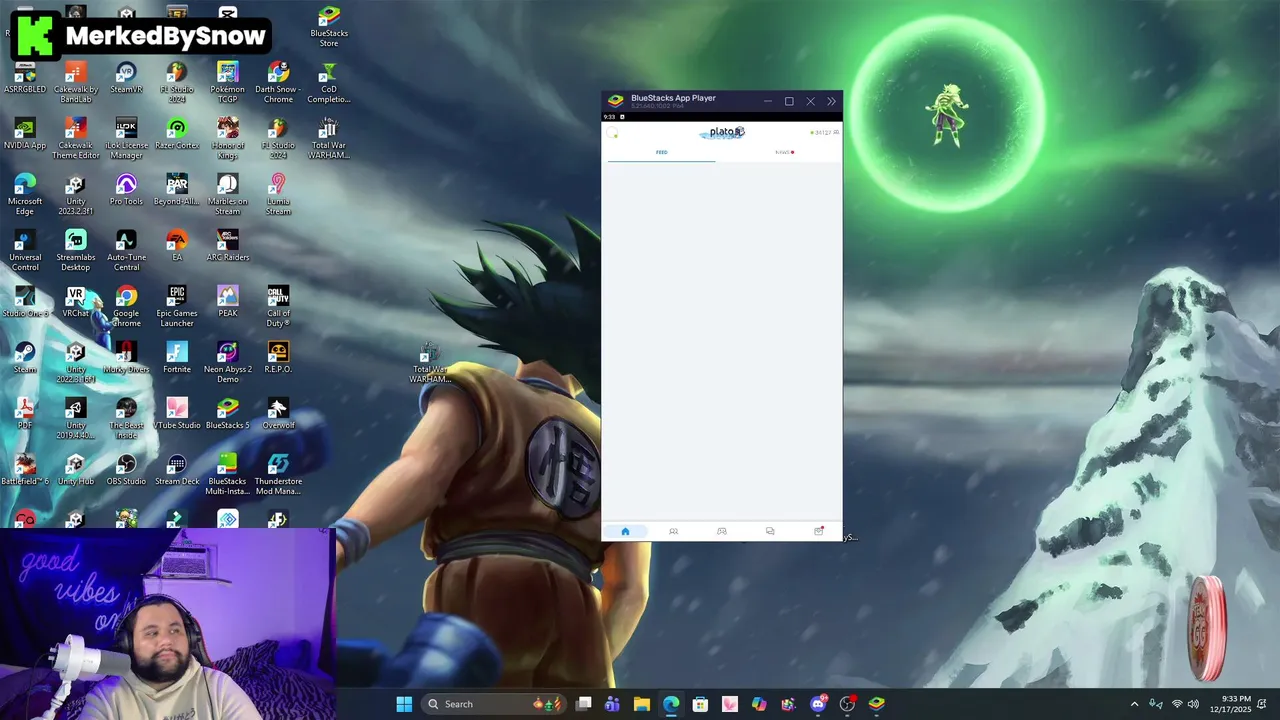Open the Streamlabs Desktop shortcut
Screen dimensions: 1280x720
pos(76,251)
